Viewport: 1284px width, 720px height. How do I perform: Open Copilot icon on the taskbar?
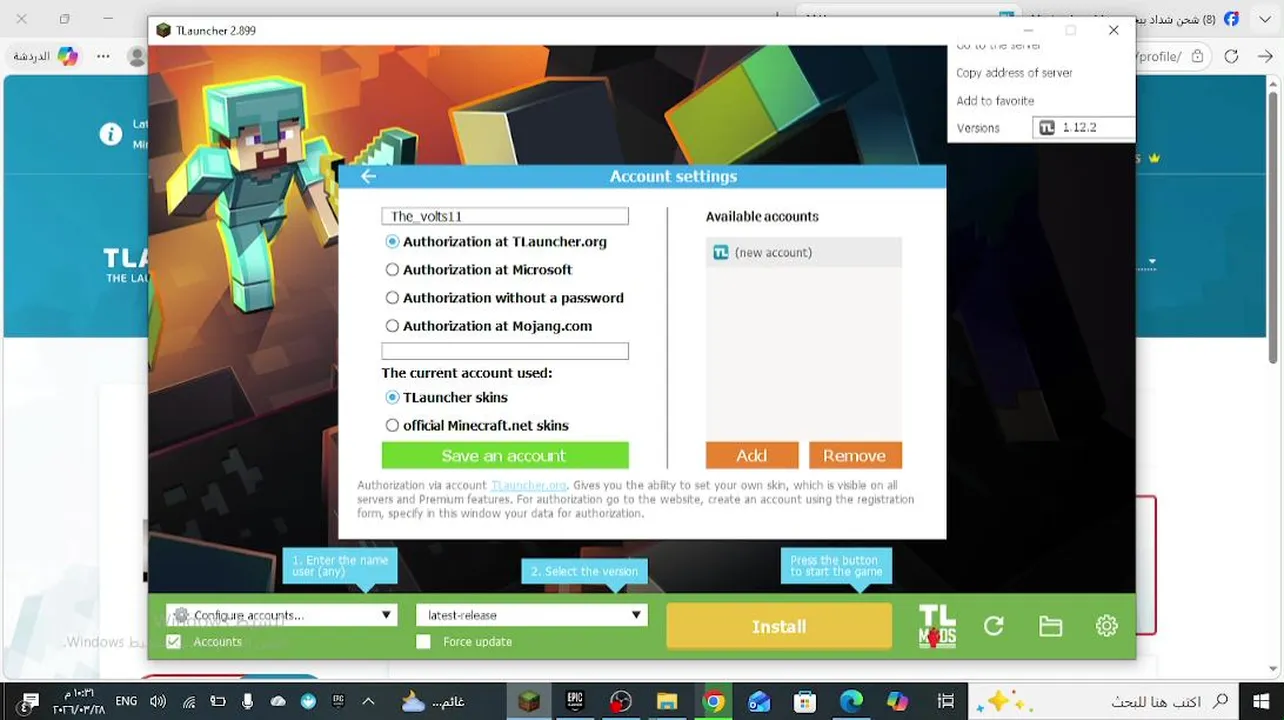[x=897, y=702]
